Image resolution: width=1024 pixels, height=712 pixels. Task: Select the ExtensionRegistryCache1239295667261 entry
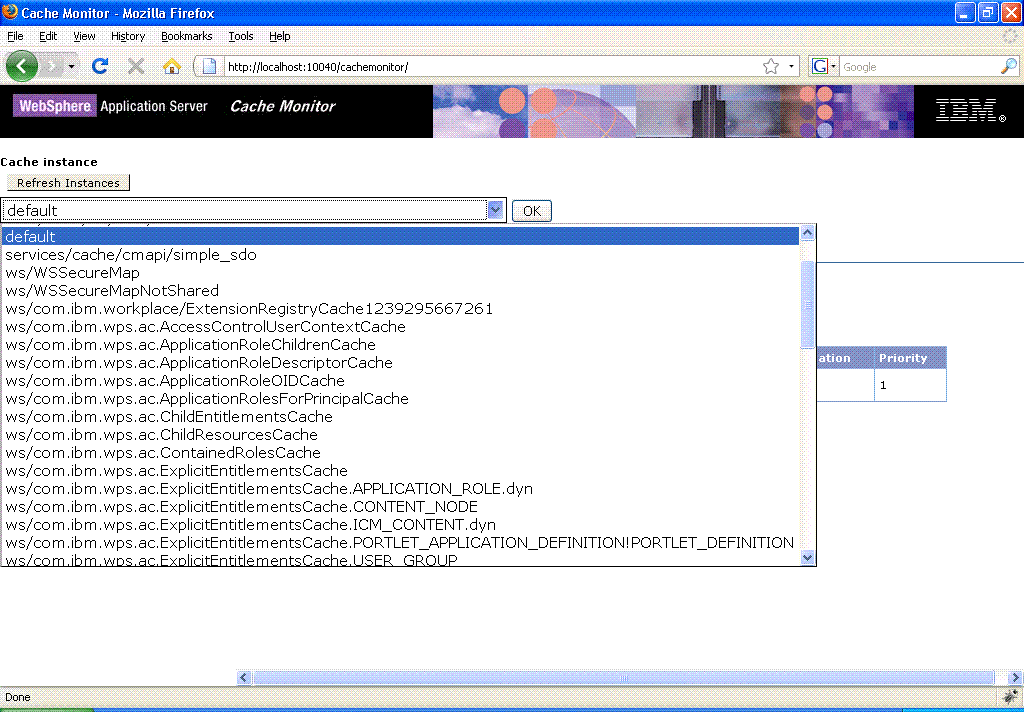pyautogui.click(x=400, y=308)
